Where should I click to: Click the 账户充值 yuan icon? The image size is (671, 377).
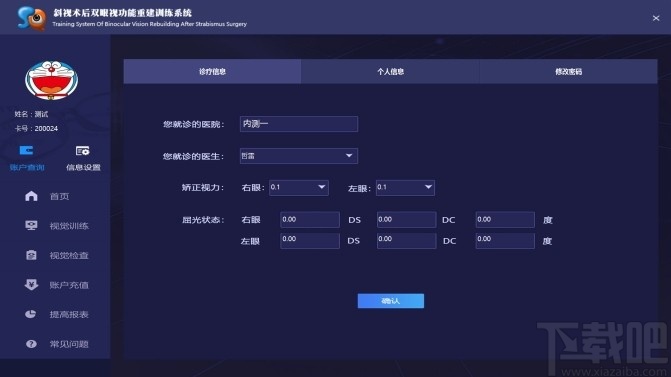[x=31, y=285]
